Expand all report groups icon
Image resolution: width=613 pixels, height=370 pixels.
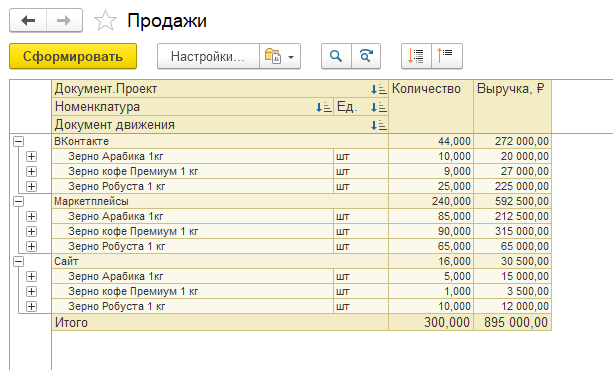coord(416,56)
